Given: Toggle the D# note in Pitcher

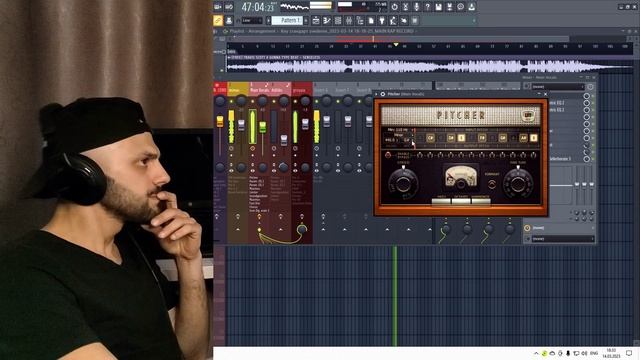Looking at the screenshot, I should pos(451,138).
